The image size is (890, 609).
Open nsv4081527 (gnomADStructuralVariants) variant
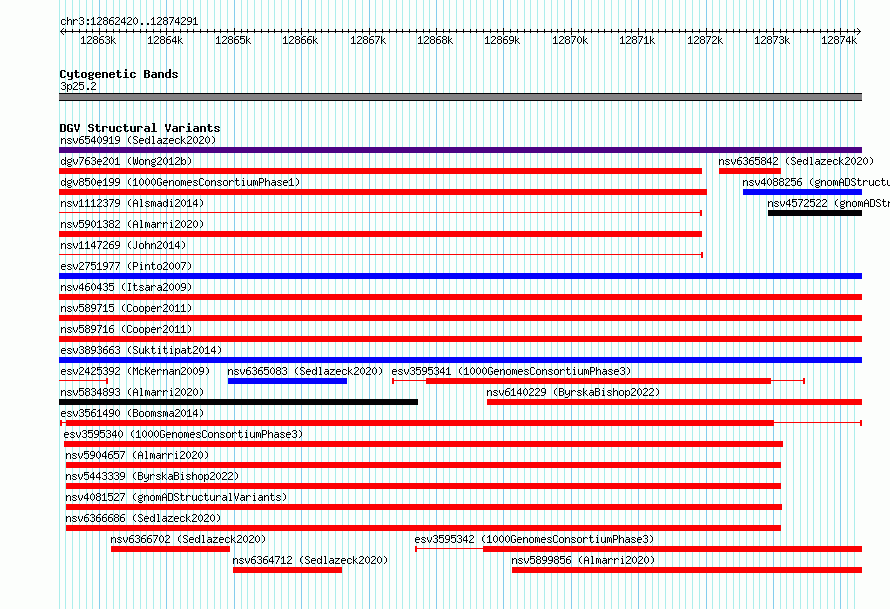tap(176, 497)
